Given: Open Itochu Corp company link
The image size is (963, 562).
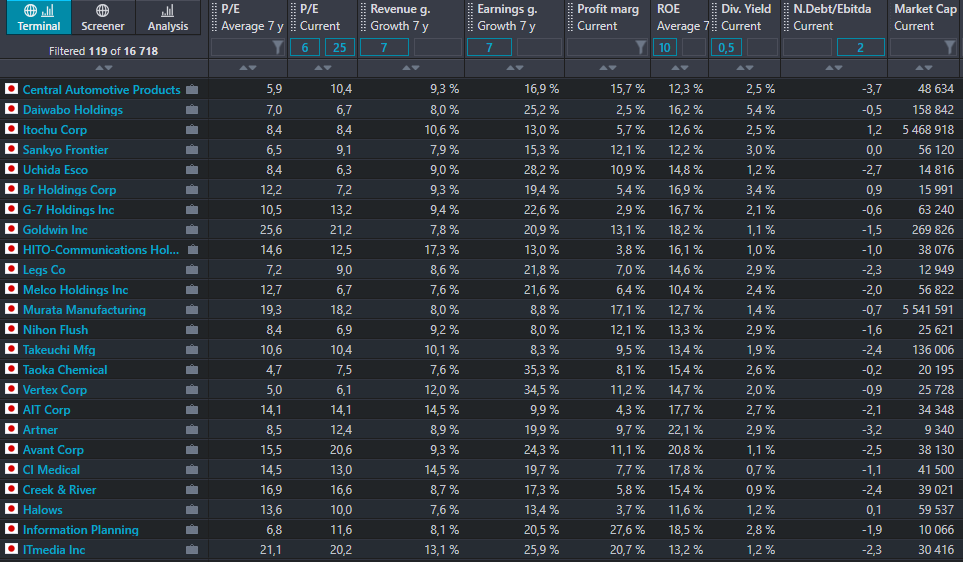Looking at the screenshot, I should [x=55, y=130].
